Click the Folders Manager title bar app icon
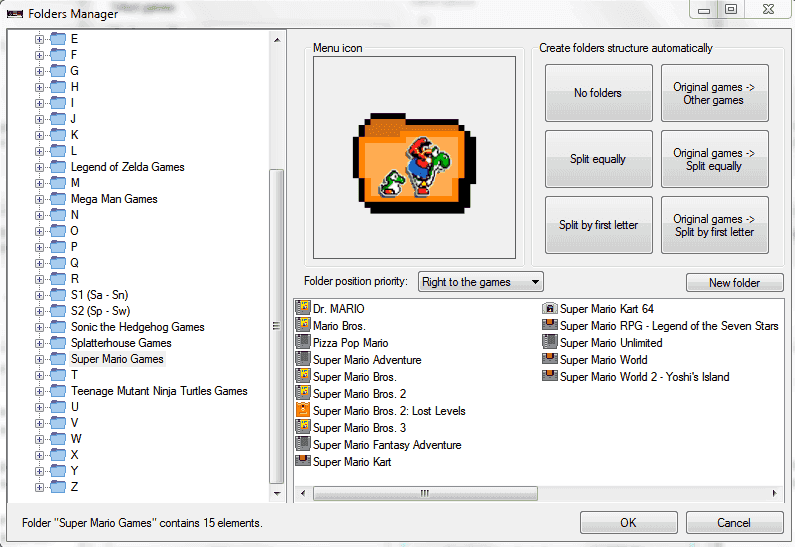795x547 pixels. pyautogui.click(x=15, y=13)
